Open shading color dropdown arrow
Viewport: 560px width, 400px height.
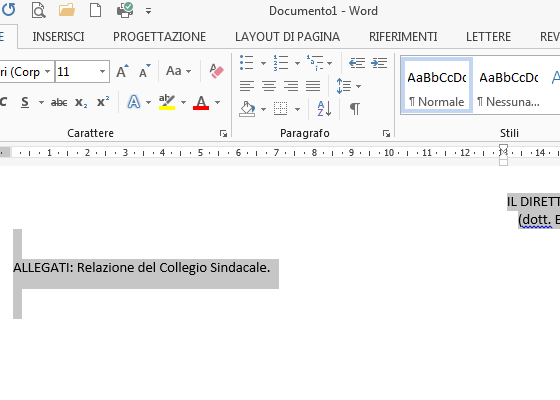click(x=263, y=109)
